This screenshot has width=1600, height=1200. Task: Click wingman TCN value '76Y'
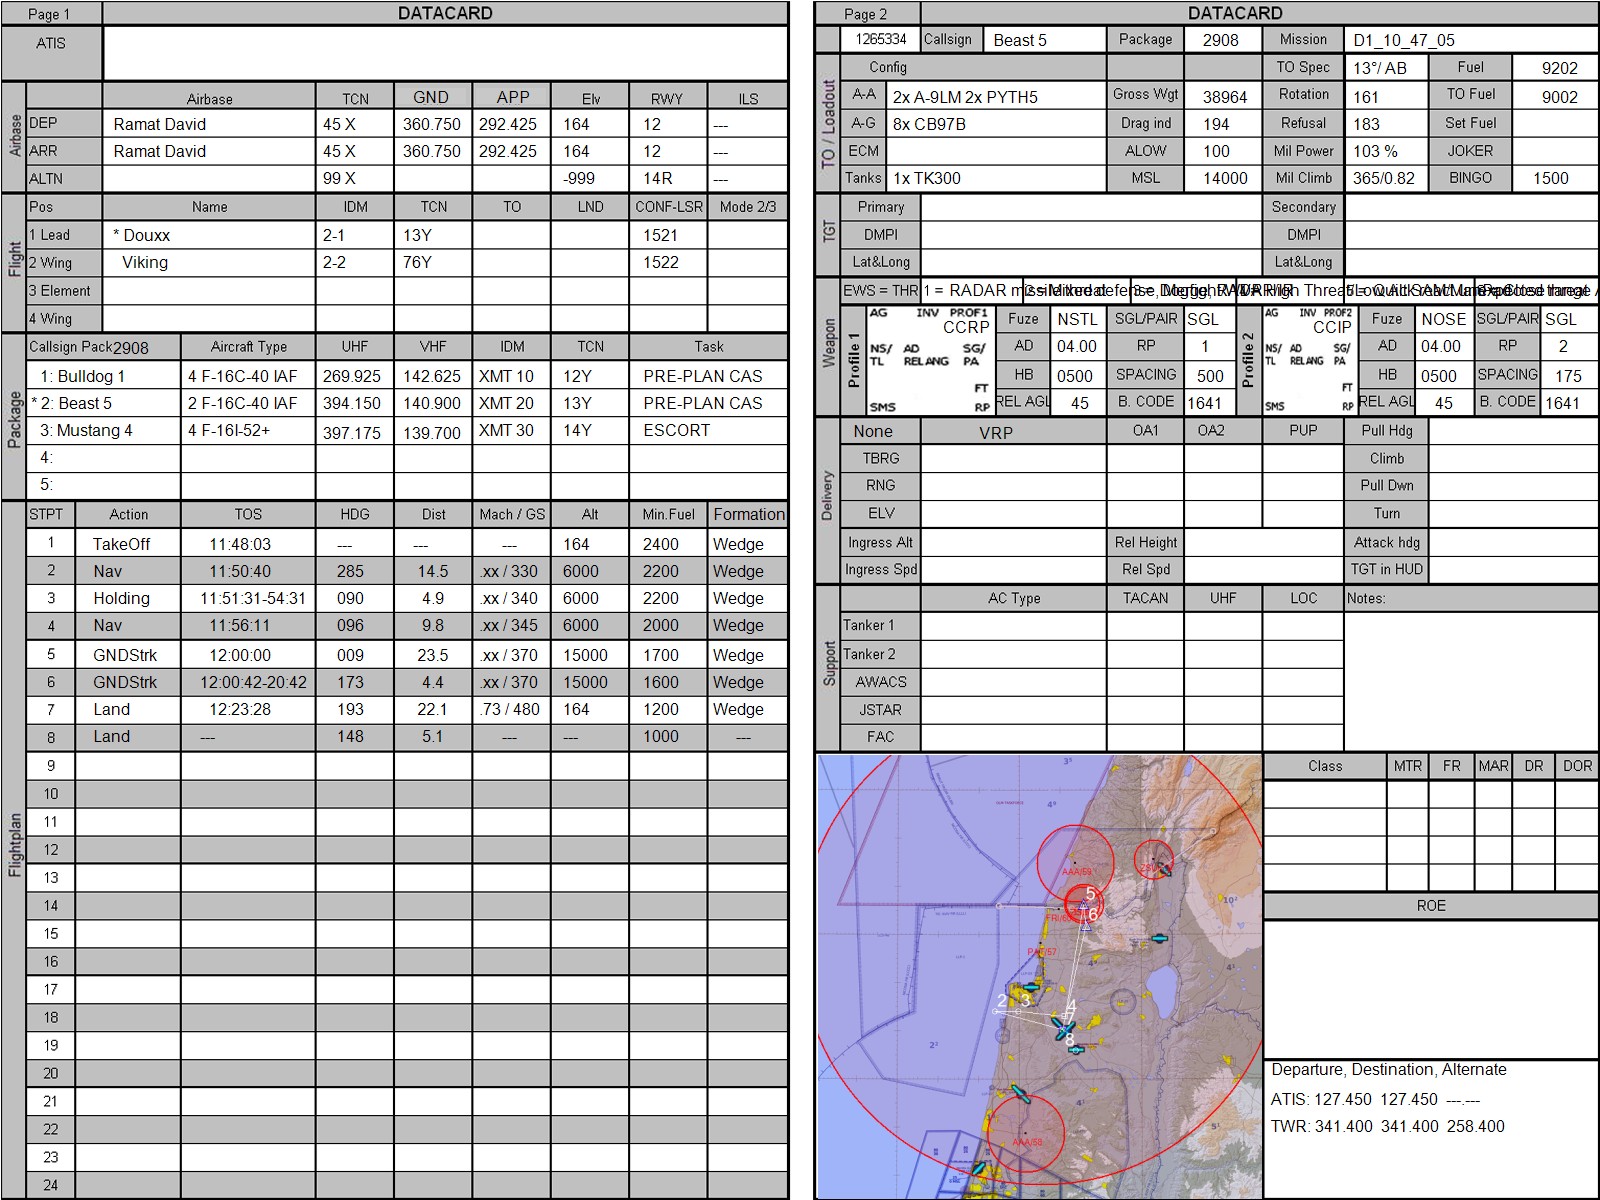(x=417, y=262)
